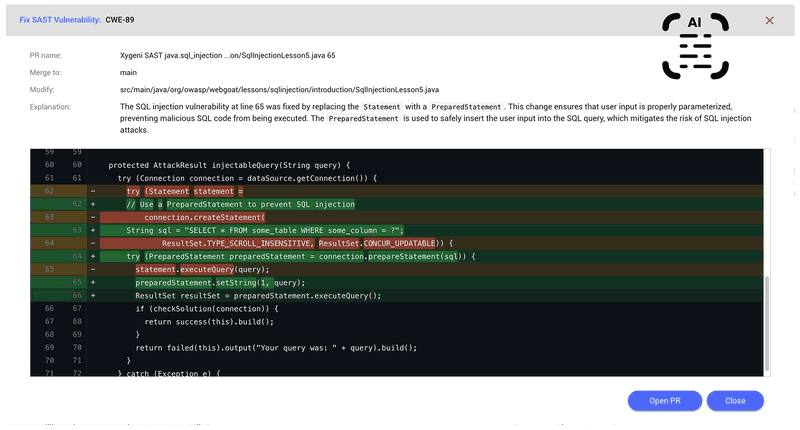The width and height of the screenshot is (800, 430).
Task: Close the dialog with the X icon
Action: pos(769,20)
